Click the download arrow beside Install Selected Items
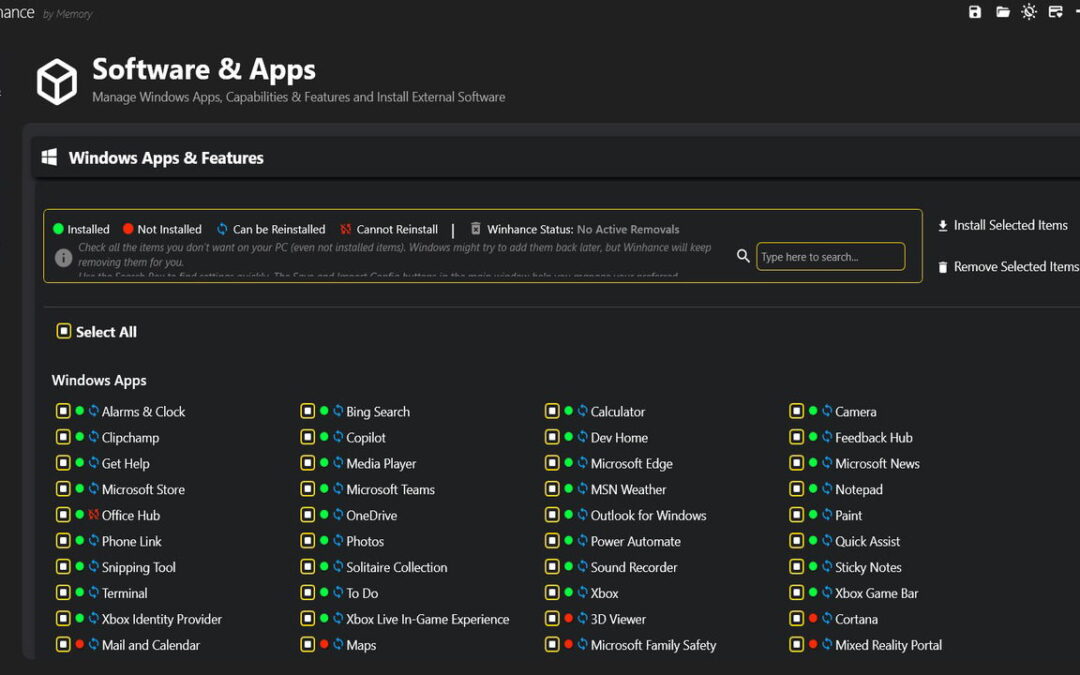Image resolution: width=1080 pixels, height=675 pixels. [x=941, y=225]
